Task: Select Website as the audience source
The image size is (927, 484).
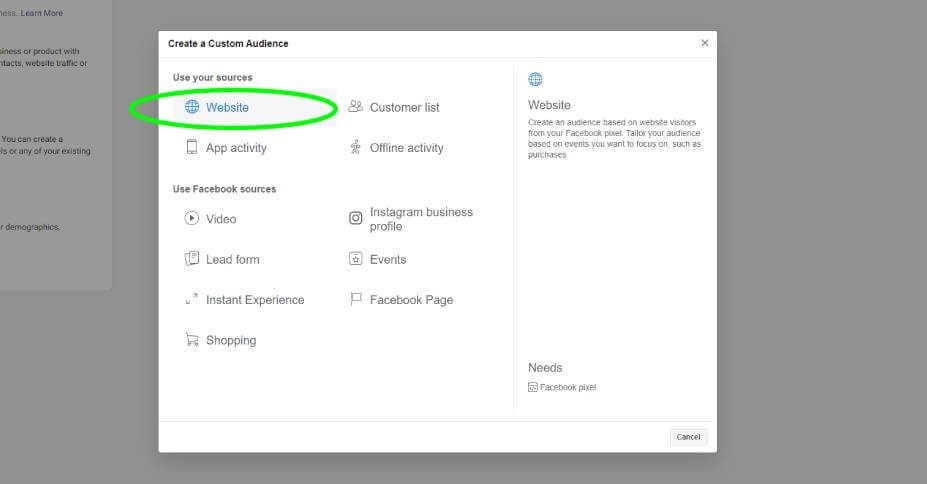Action: pos(227,107)
